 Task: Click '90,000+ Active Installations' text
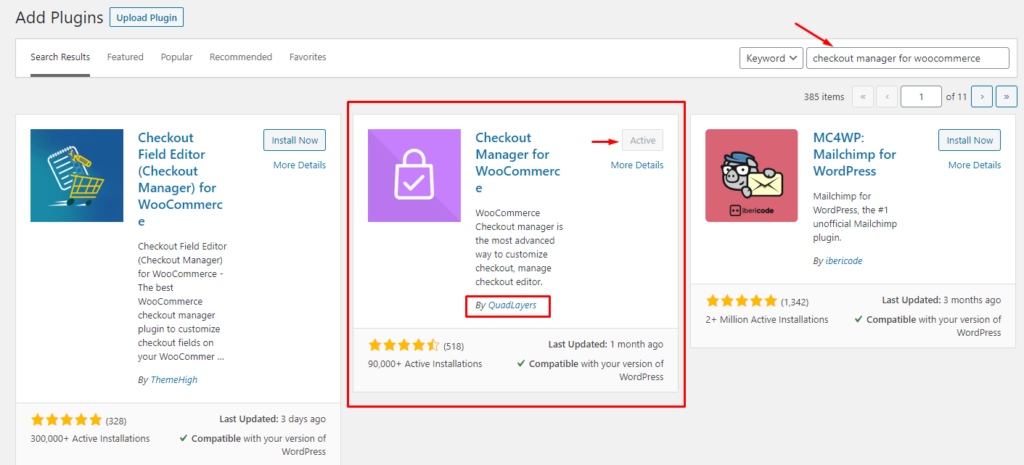point(425,364)
